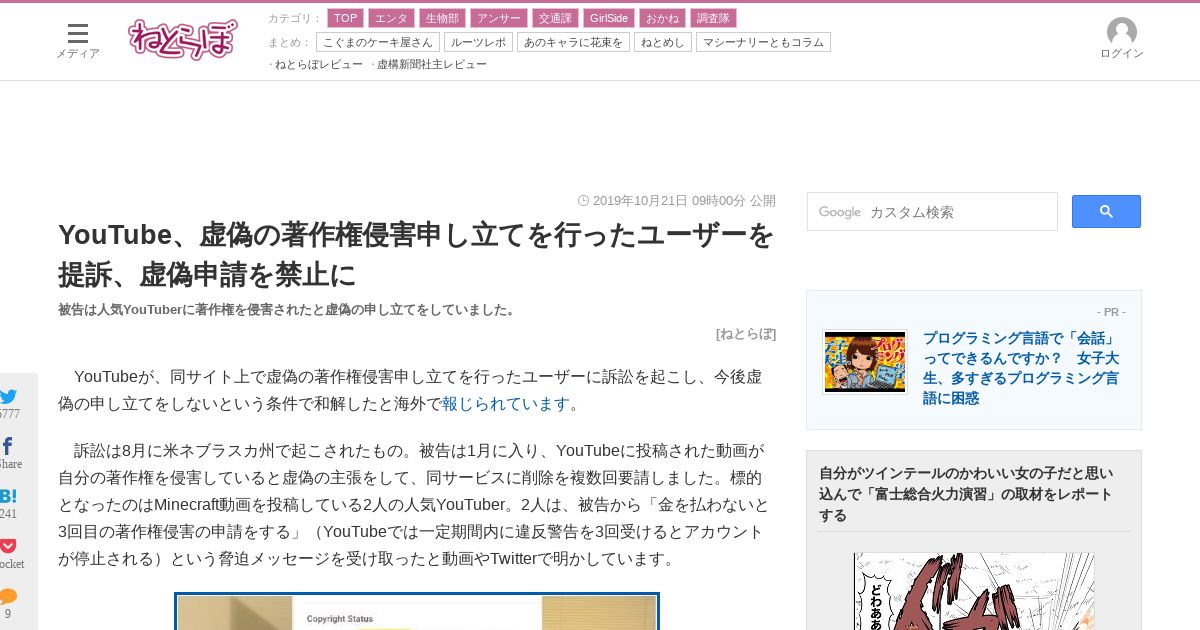Viewport: 1200px width, 630px height.
Task: Open the ログイン user avatar
Action: point(1121,39)
